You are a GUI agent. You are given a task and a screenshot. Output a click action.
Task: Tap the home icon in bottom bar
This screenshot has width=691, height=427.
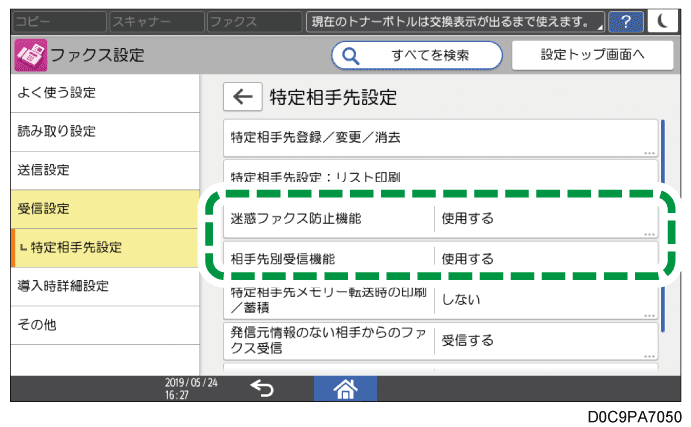345,389
